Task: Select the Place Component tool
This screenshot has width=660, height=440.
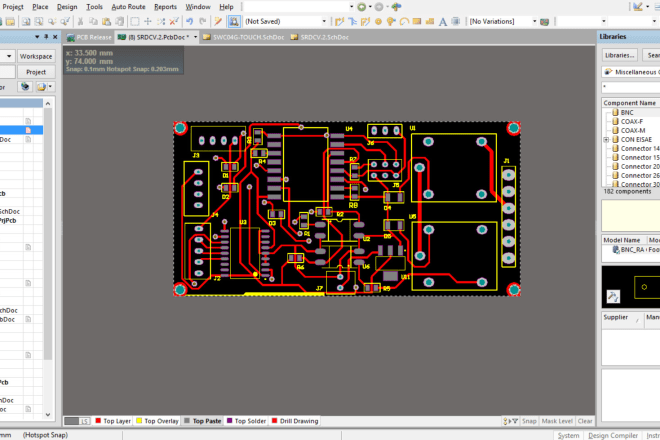Action: (x=456, y=21)
